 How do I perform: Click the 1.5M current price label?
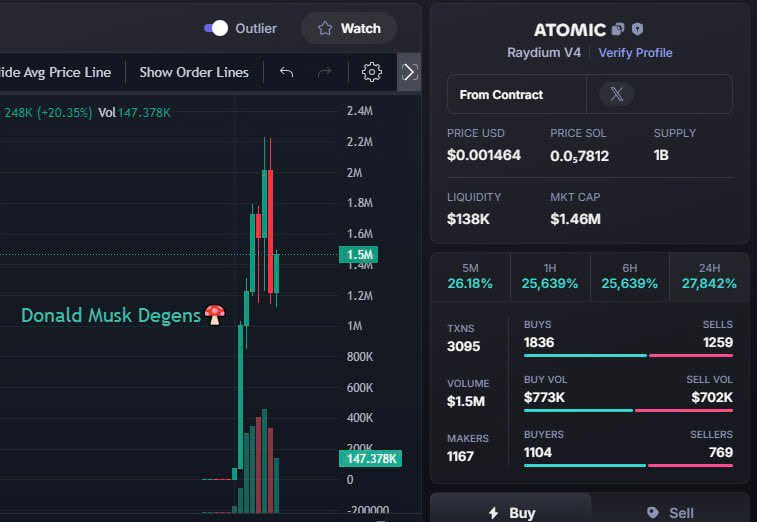pyautogui.click(x=358, y=254)
